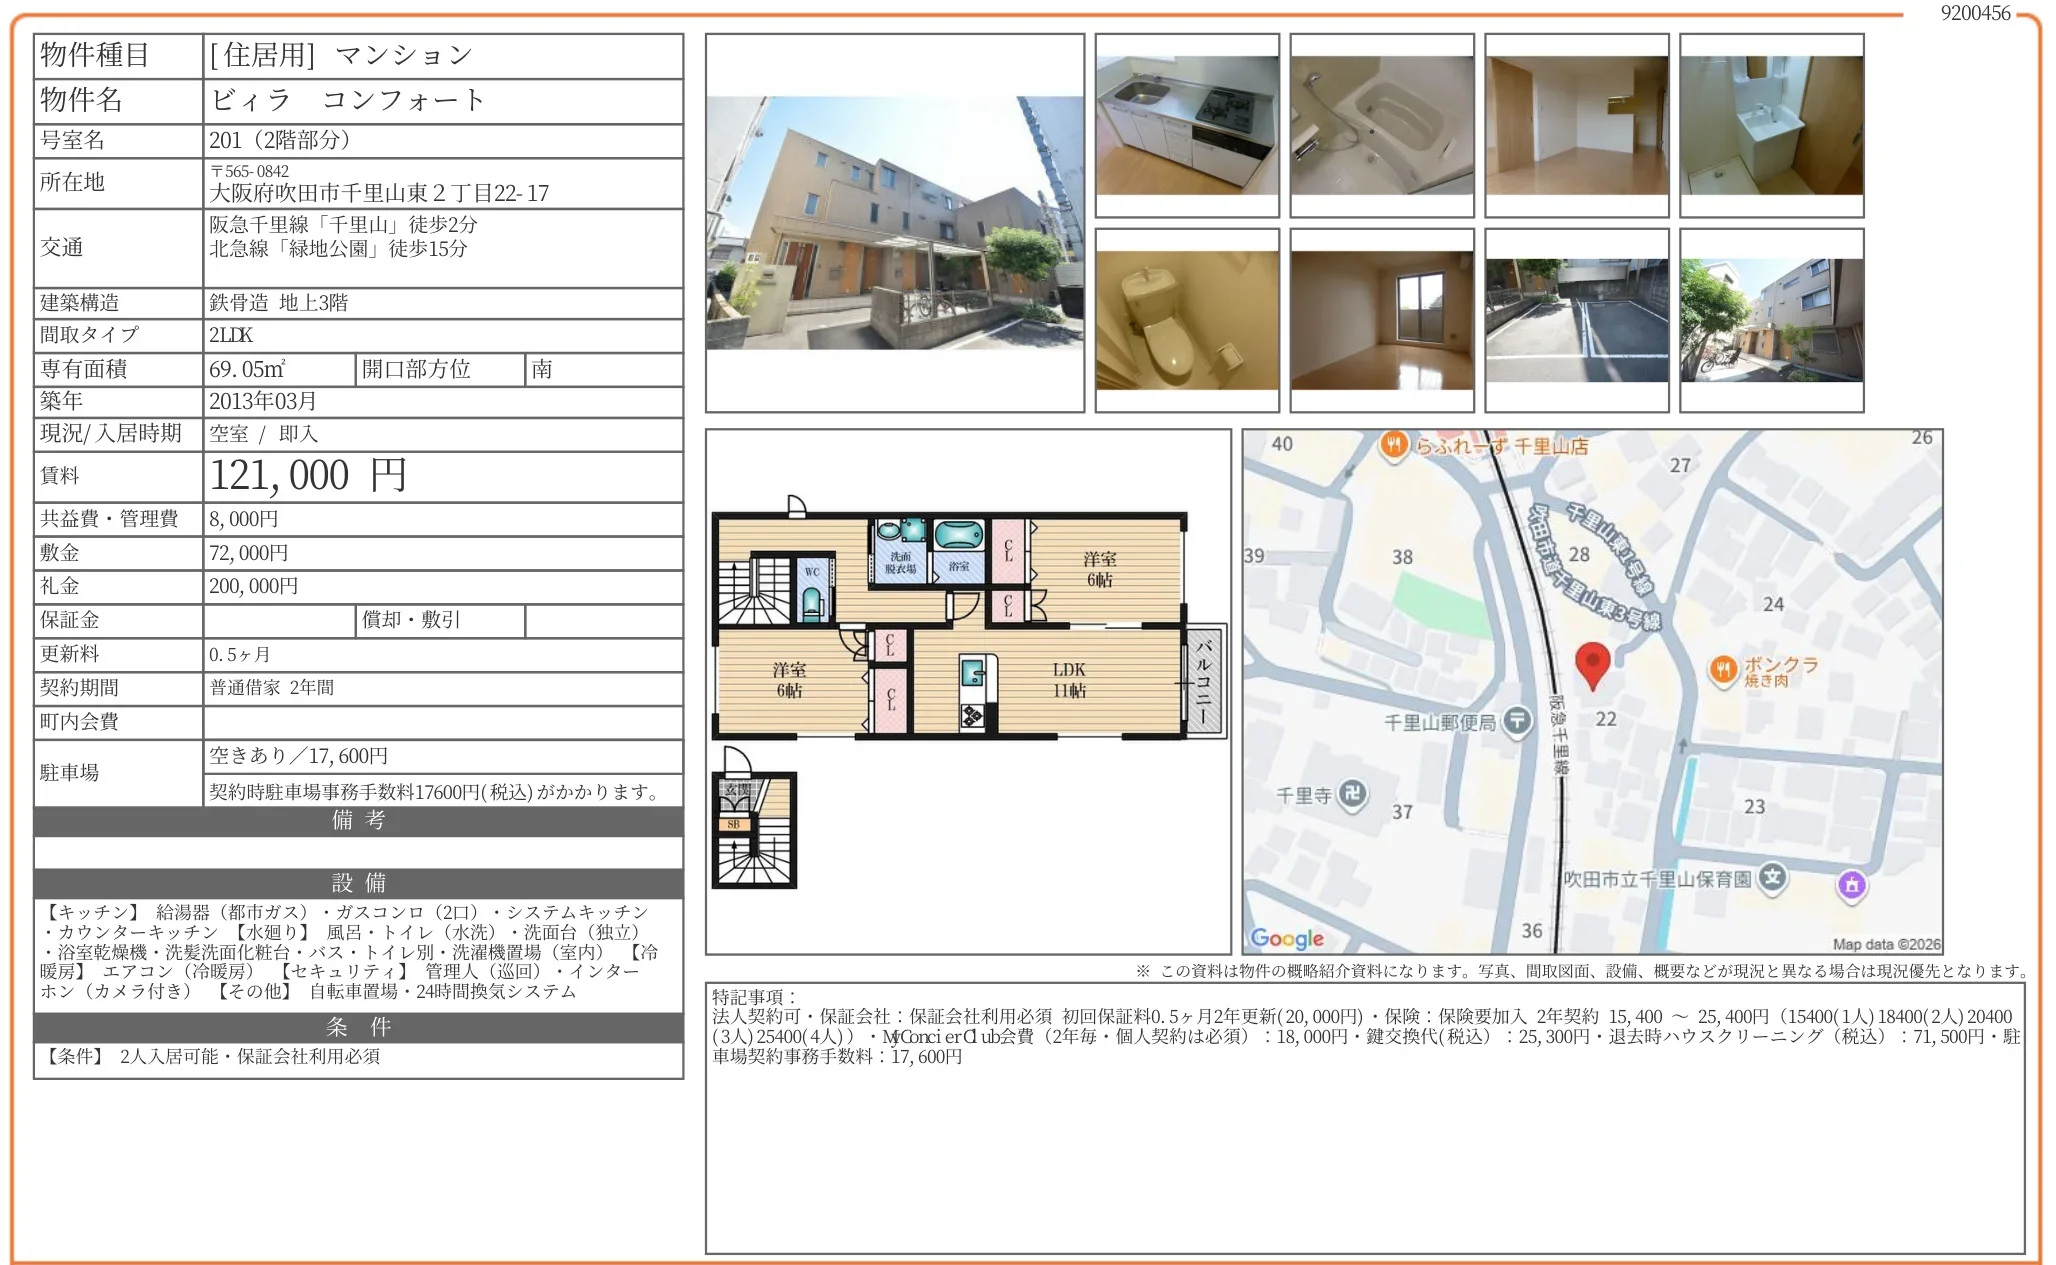
Task: Click the 千里山郵便局 post office icon
Action: [x=1517, y=721]
